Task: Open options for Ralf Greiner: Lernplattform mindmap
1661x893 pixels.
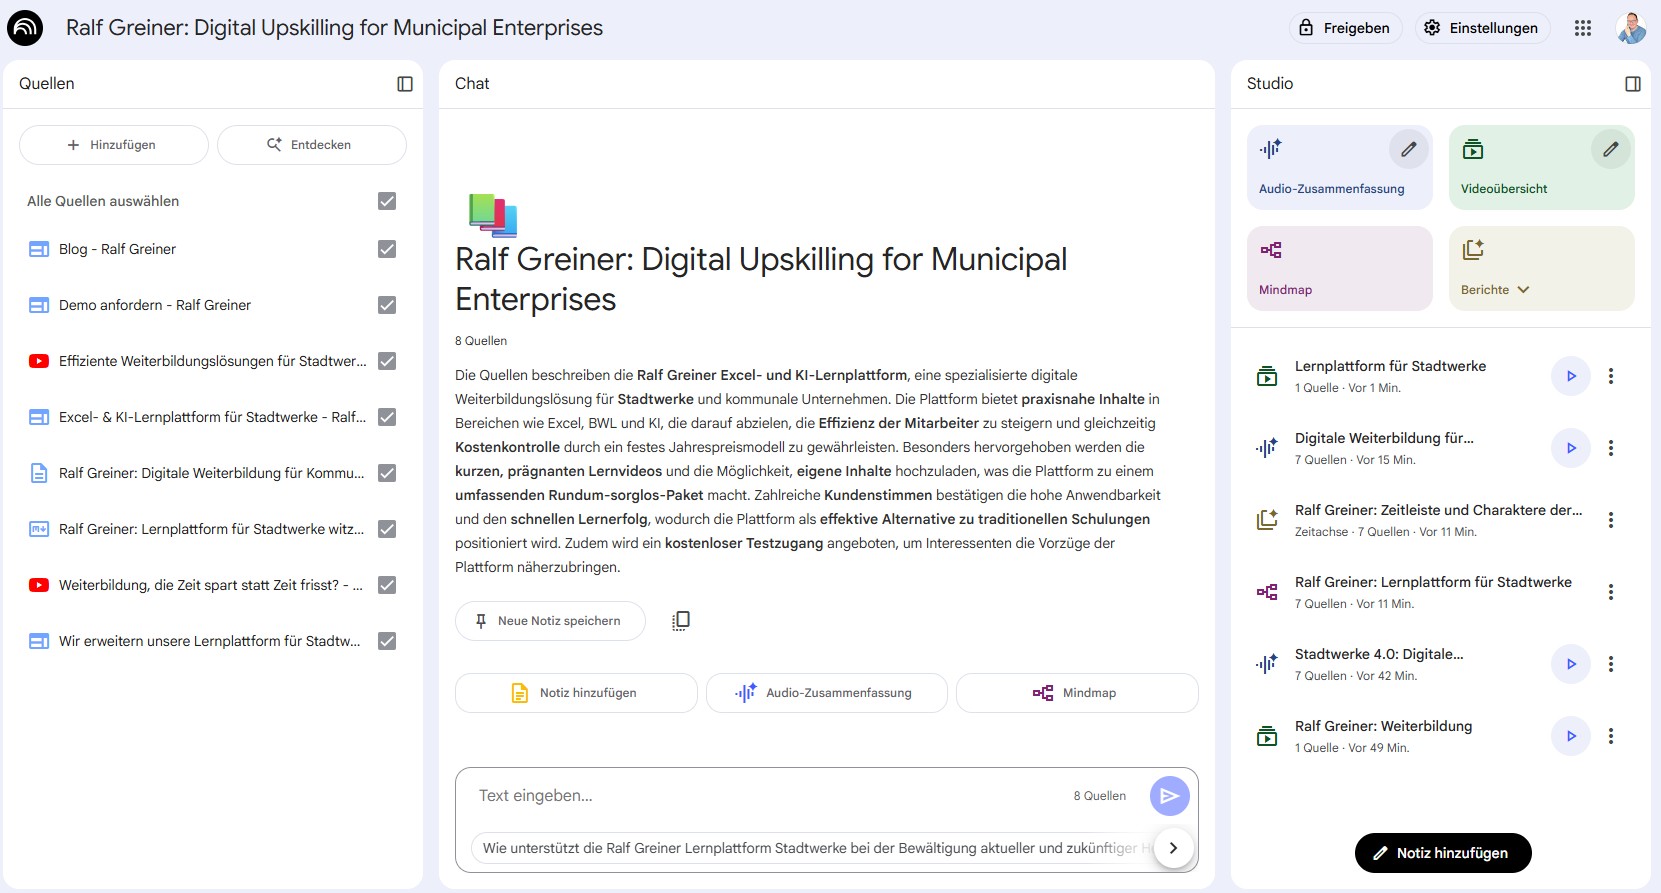Action: coord(1611,592)
